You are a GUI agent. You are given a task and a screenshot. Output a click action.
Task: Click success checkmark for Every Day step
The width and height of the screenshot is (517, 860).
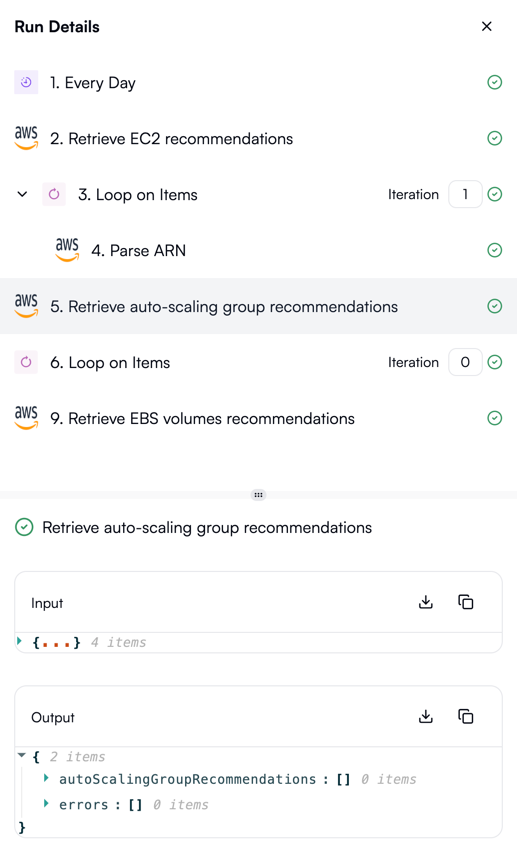click(x=495, y=82)
